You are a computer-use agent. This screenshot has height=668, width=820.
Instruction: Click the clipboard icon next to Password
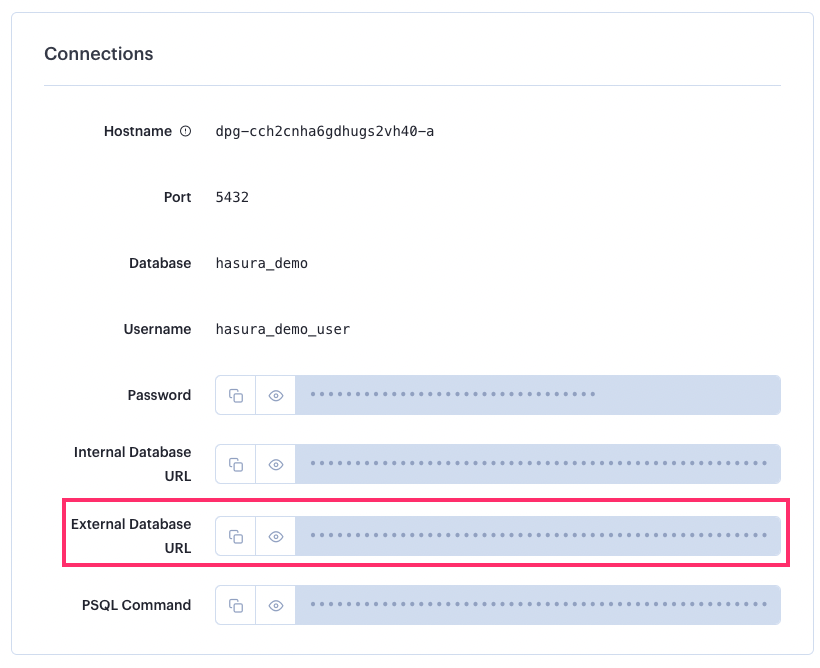click(x=235, y=395)
